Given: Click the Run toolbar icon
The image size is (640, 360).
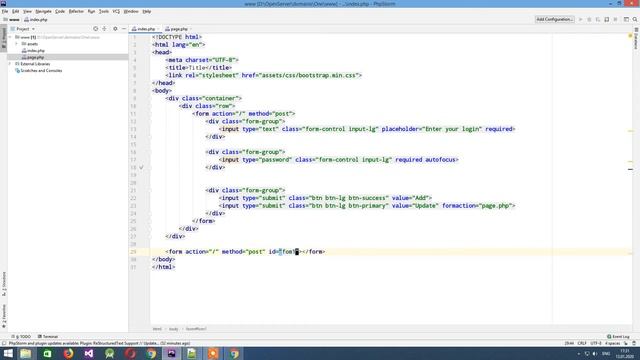Looking at the screenshot, I should [580, 19].
